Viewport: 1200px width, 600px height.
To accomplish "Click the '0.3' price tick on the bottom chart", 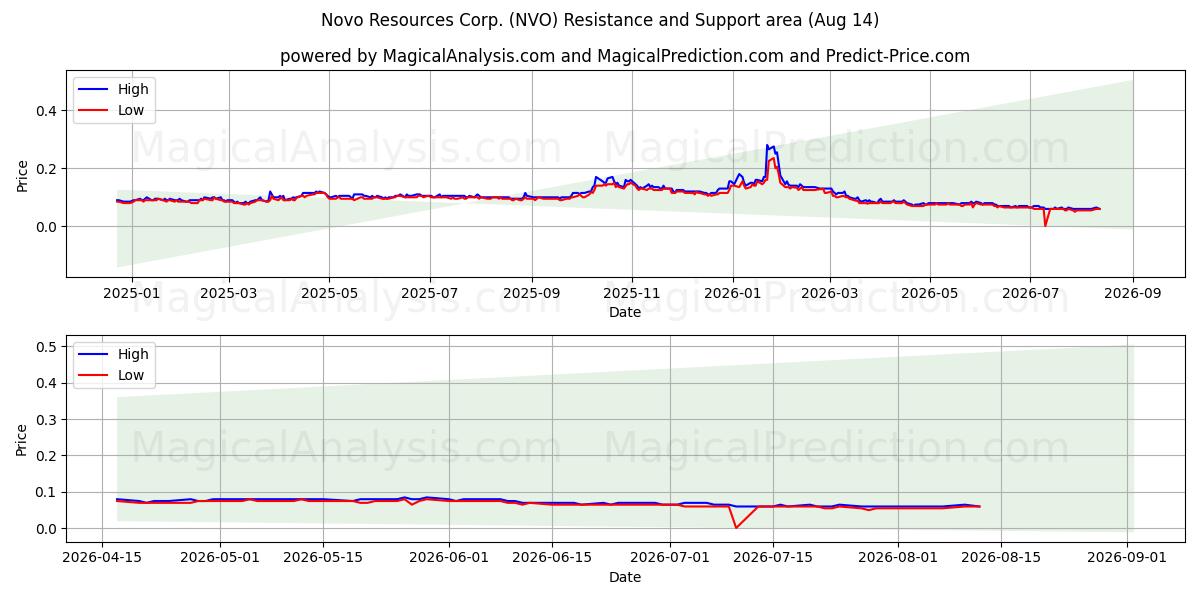I will 49,420.
